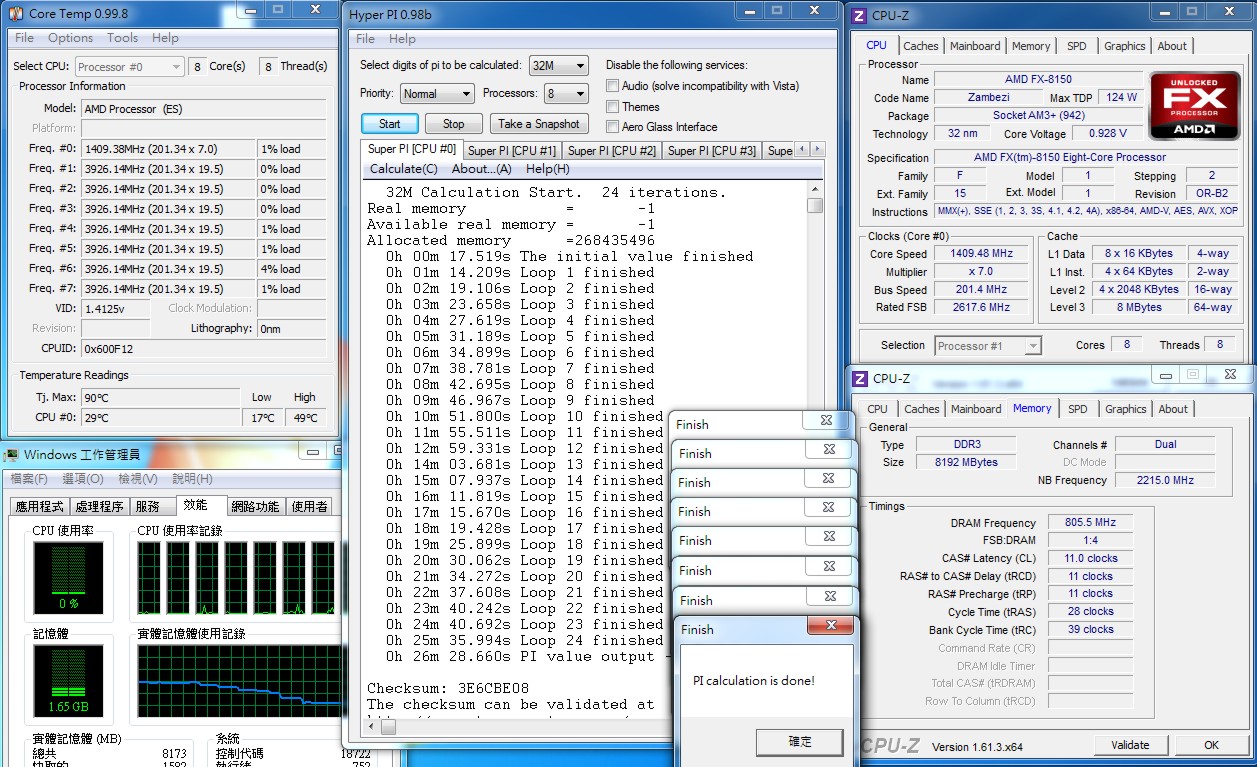Open the 檔案(F) menu in Task Manager
The width and height of the screenshot is (1257, 767).
click(29, 479)
